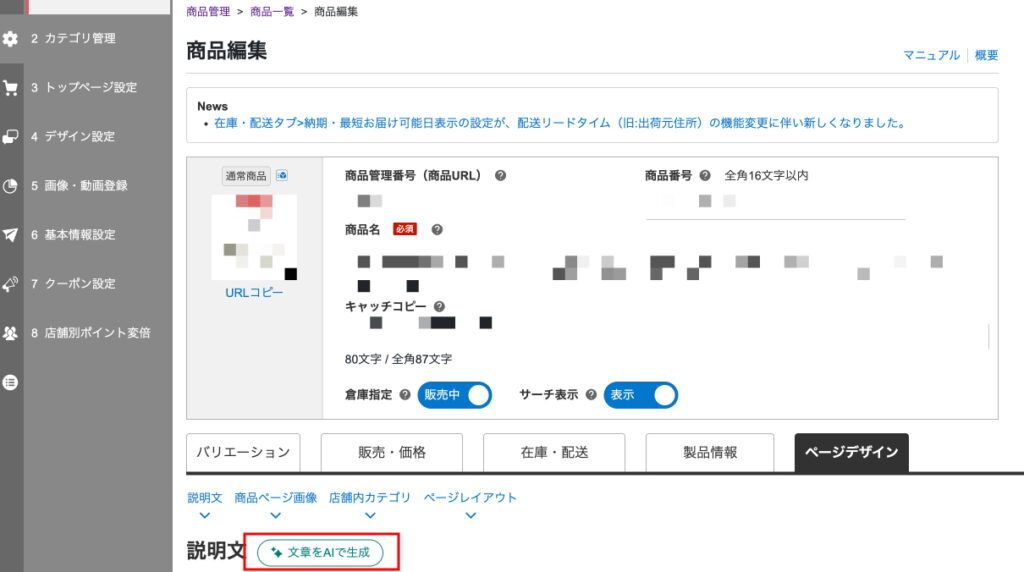Click the product image thumbnail
This screenshot has width=1024, height=572.
point(254,237)
